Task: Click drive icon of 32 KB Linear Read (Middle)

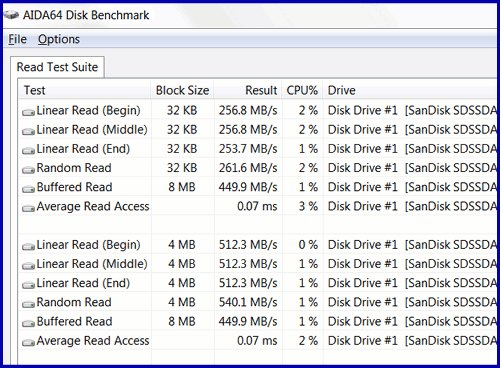Action: (28, 131)
